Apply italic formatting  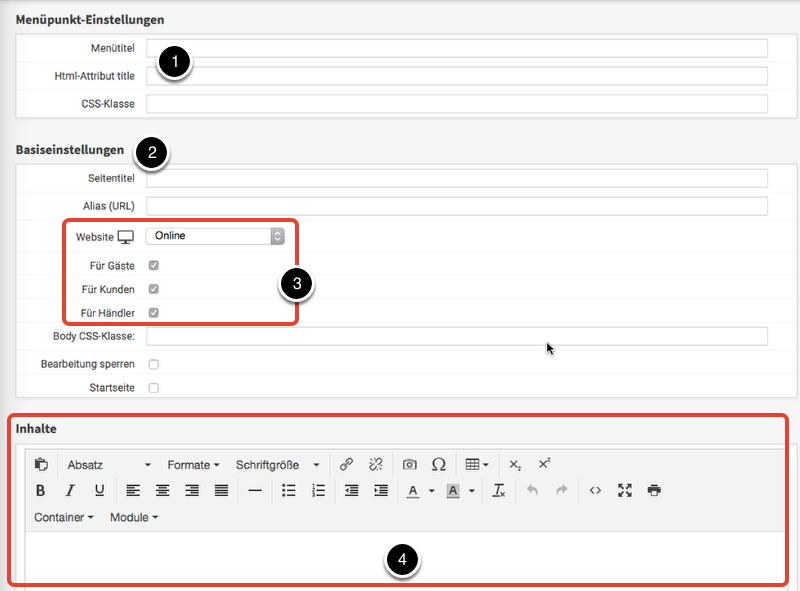pos(70,490)
